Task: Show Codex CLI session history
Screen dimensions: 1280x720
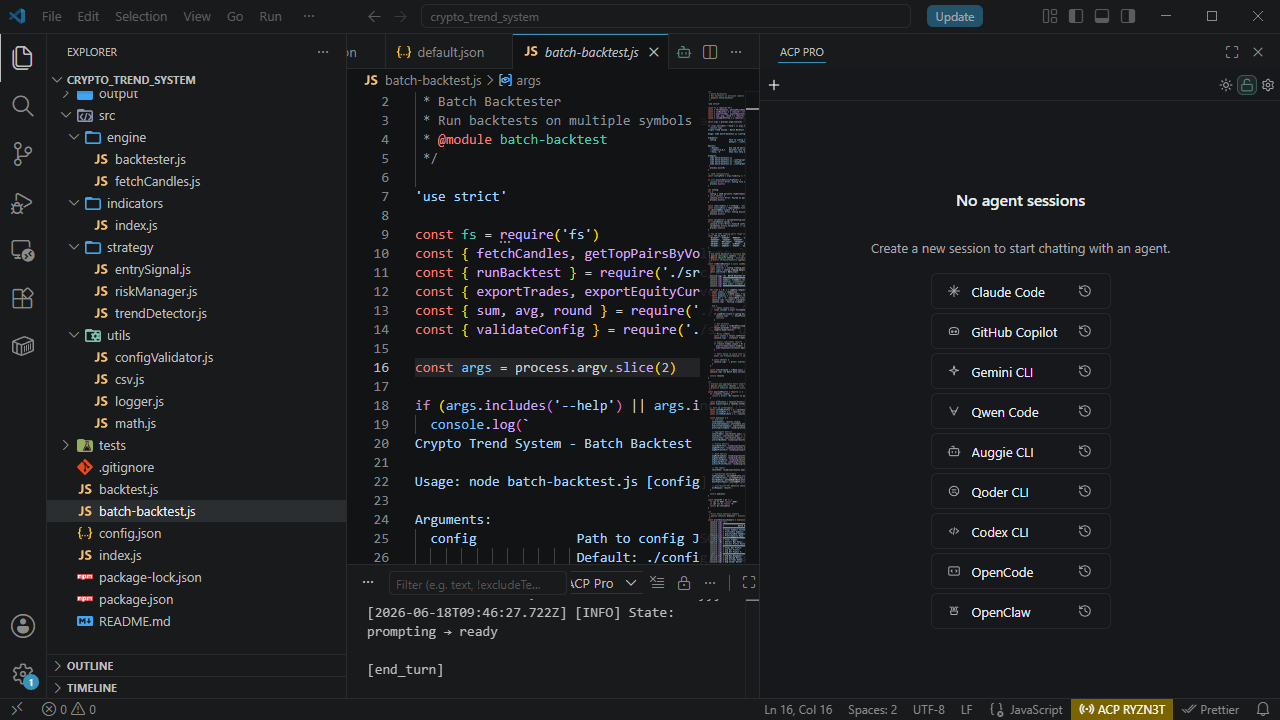Action: (x=1085, y=532)
